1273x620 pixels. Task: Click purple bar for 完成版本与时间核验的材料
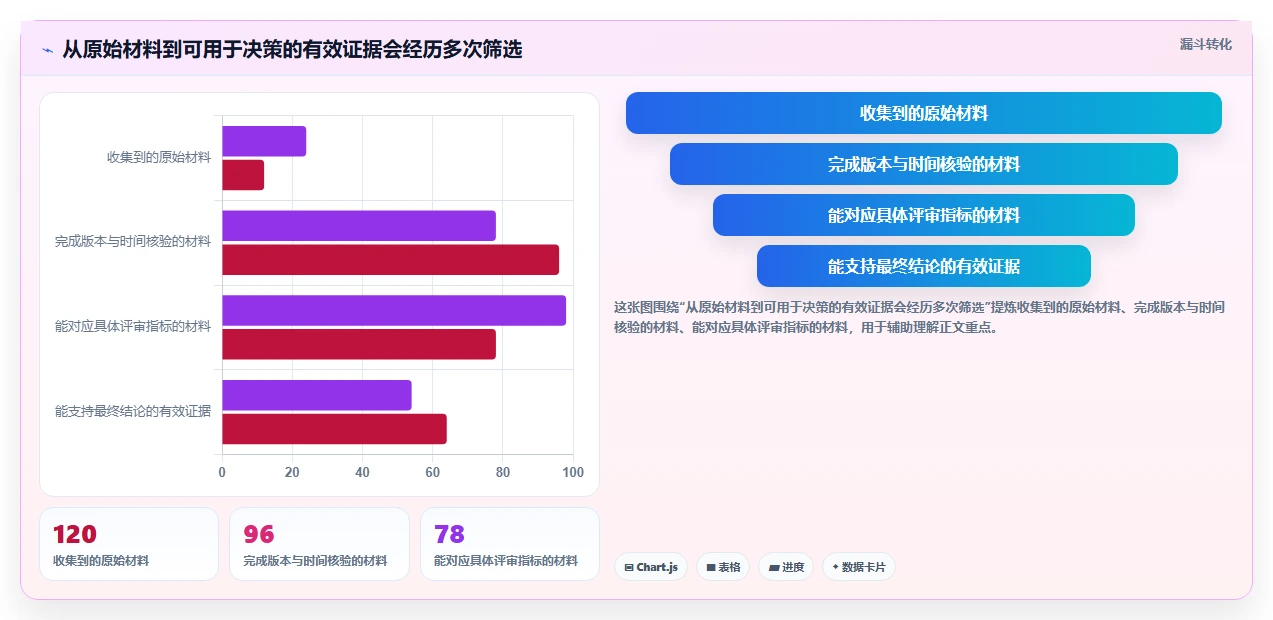click(x=359, y=226)
